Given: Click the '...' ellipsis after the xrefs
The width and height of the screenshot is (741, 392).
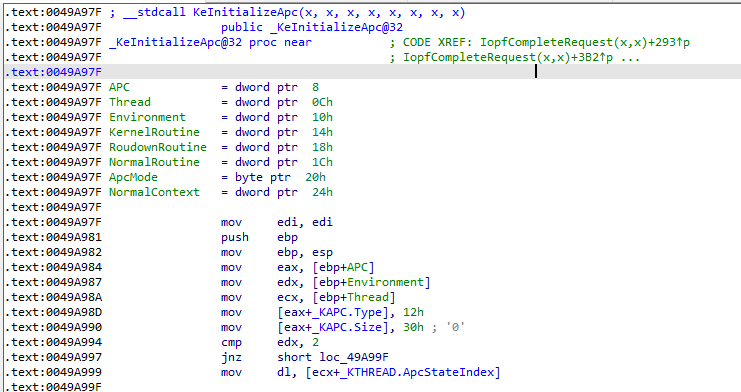Looking at the screenshot, I should (x=630, y=58).
